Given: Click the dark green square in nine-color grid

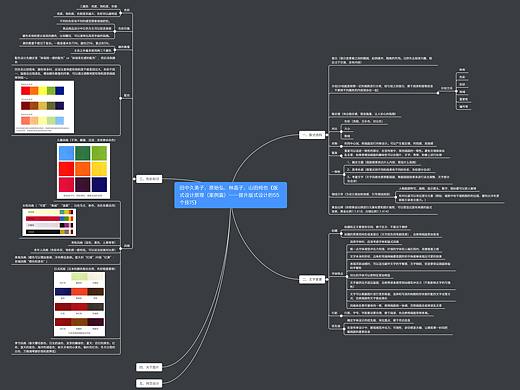Looking at the screenshot, I should click(x=83, y=153).
